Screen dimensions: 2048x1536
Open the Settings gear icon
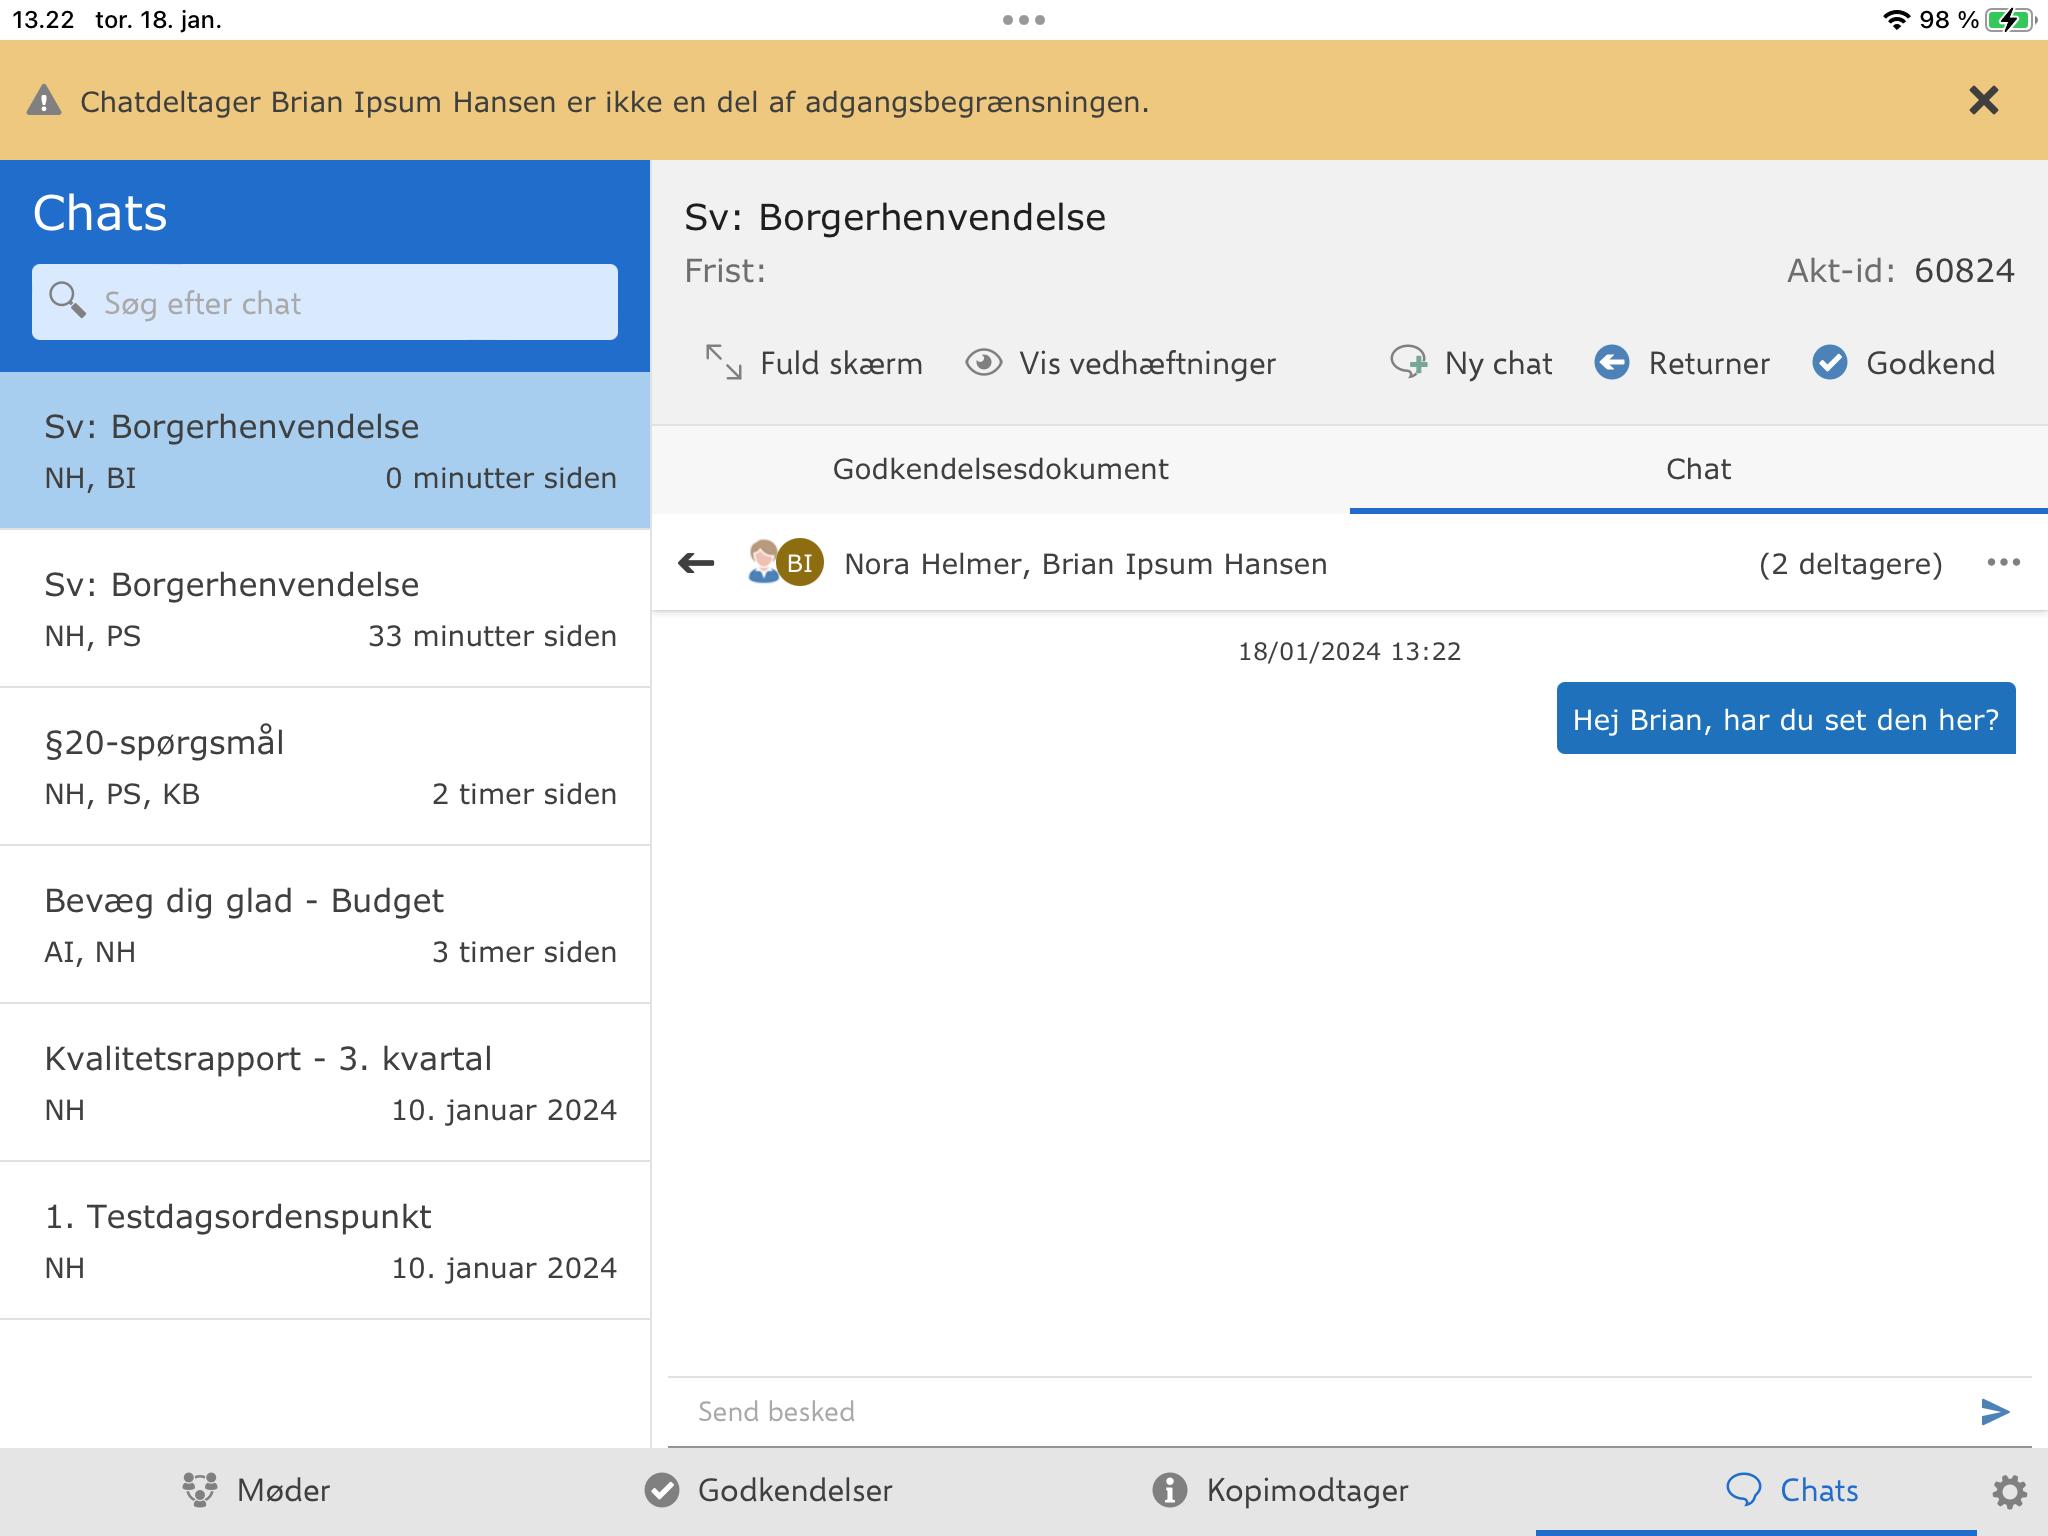(2009, 1491)
